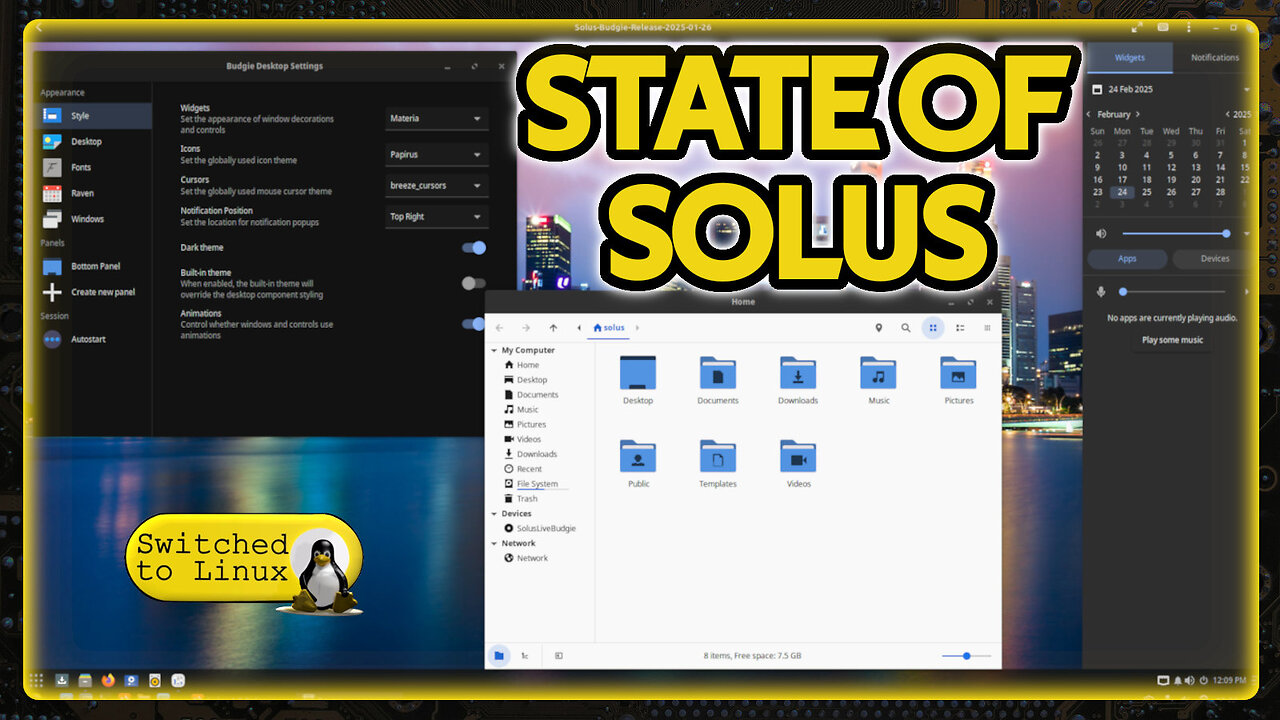Adjust file manager zoom slider
Screen dimensions: 1280x720
coord(966,656)
